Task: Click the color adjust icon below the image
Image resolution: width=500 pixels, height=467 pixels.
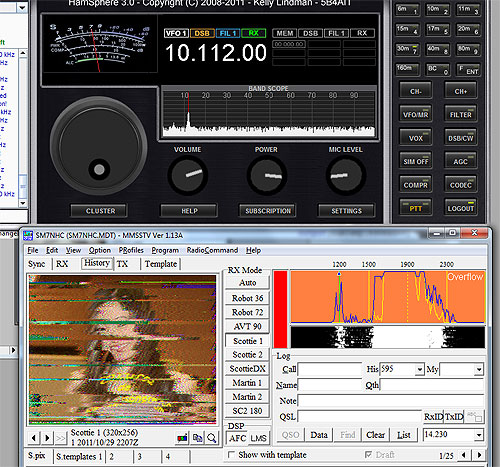Action: pos(182,438)
